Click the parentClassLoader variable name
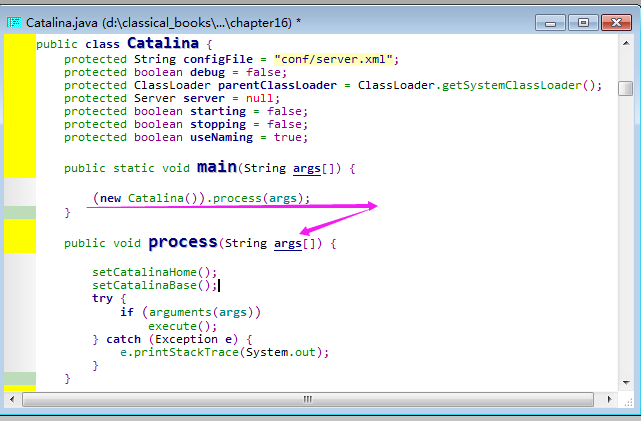The height and width of the screenshot is (421, 641). tap(277, 85)
